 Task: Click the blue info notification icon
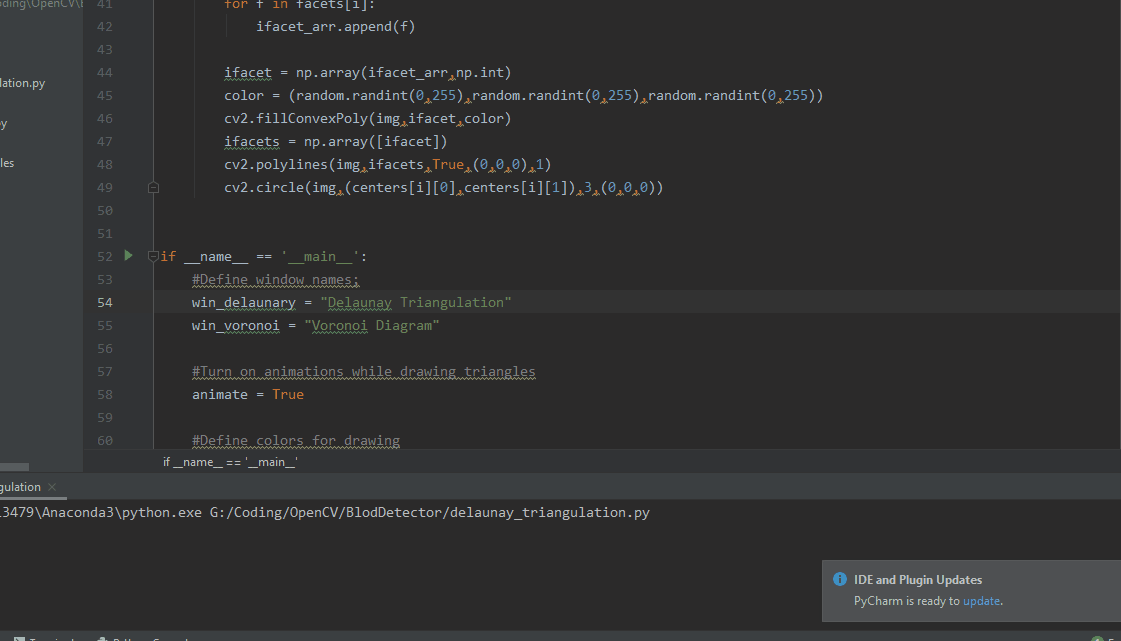(840, 580)
